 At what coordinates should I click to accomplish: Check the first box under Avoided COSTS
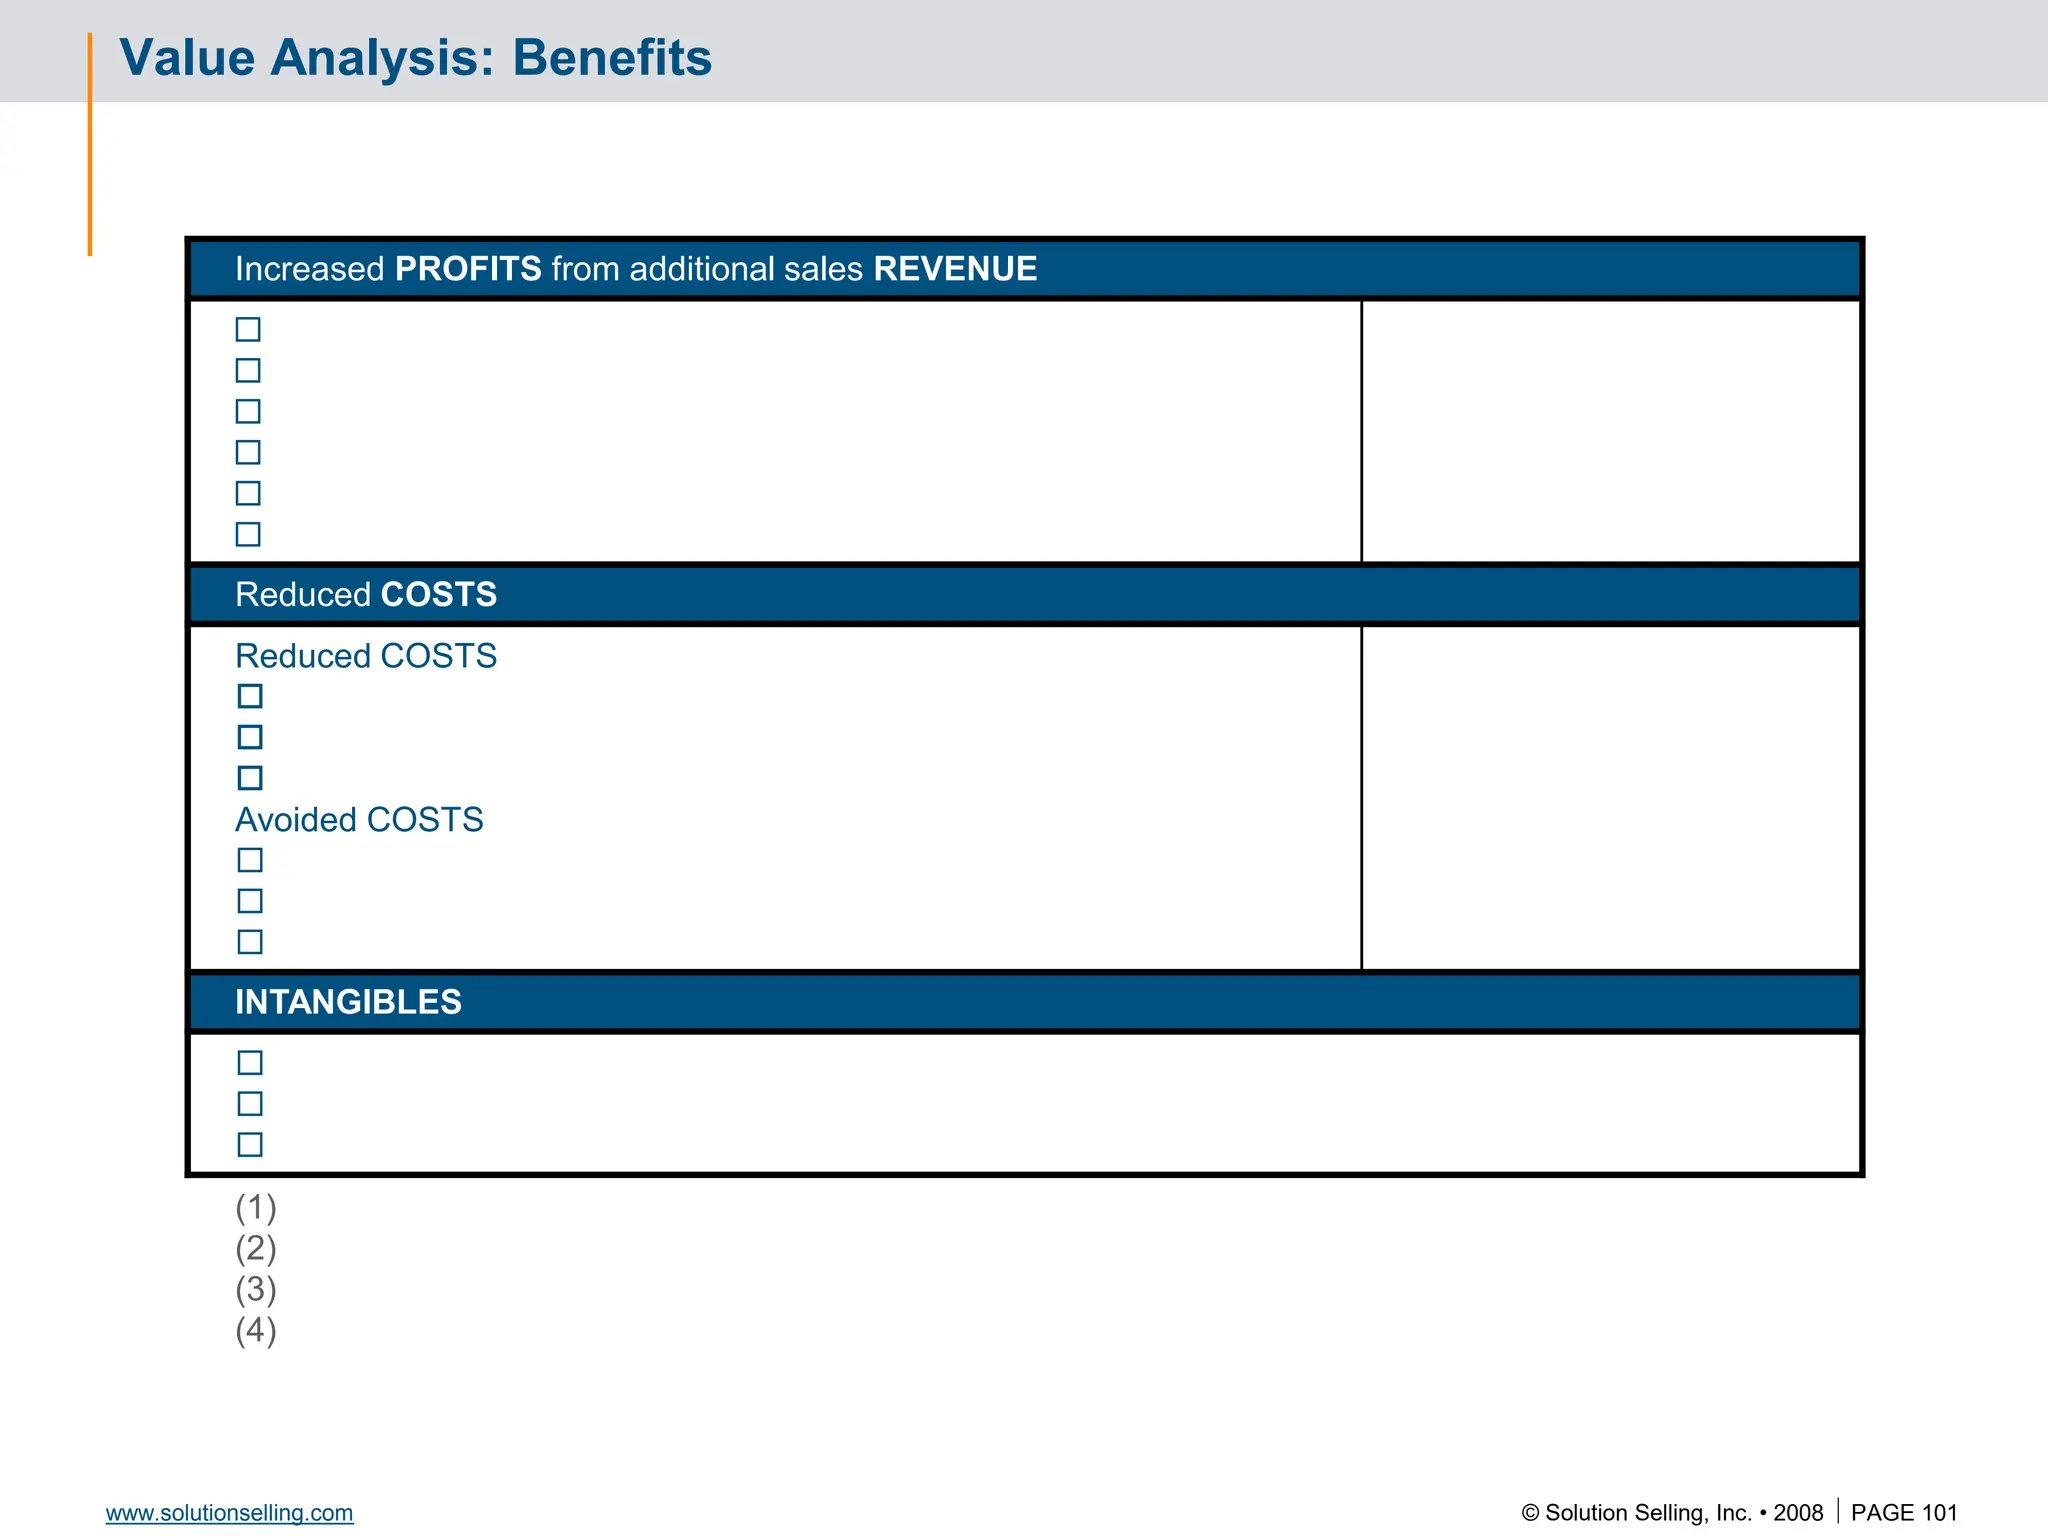tap(250, 860)
